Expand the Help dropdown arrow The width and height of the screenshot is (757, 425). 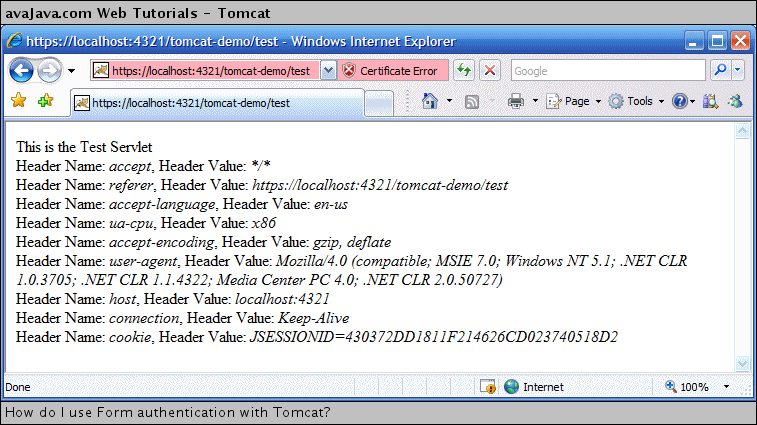[x=692, y=101]
